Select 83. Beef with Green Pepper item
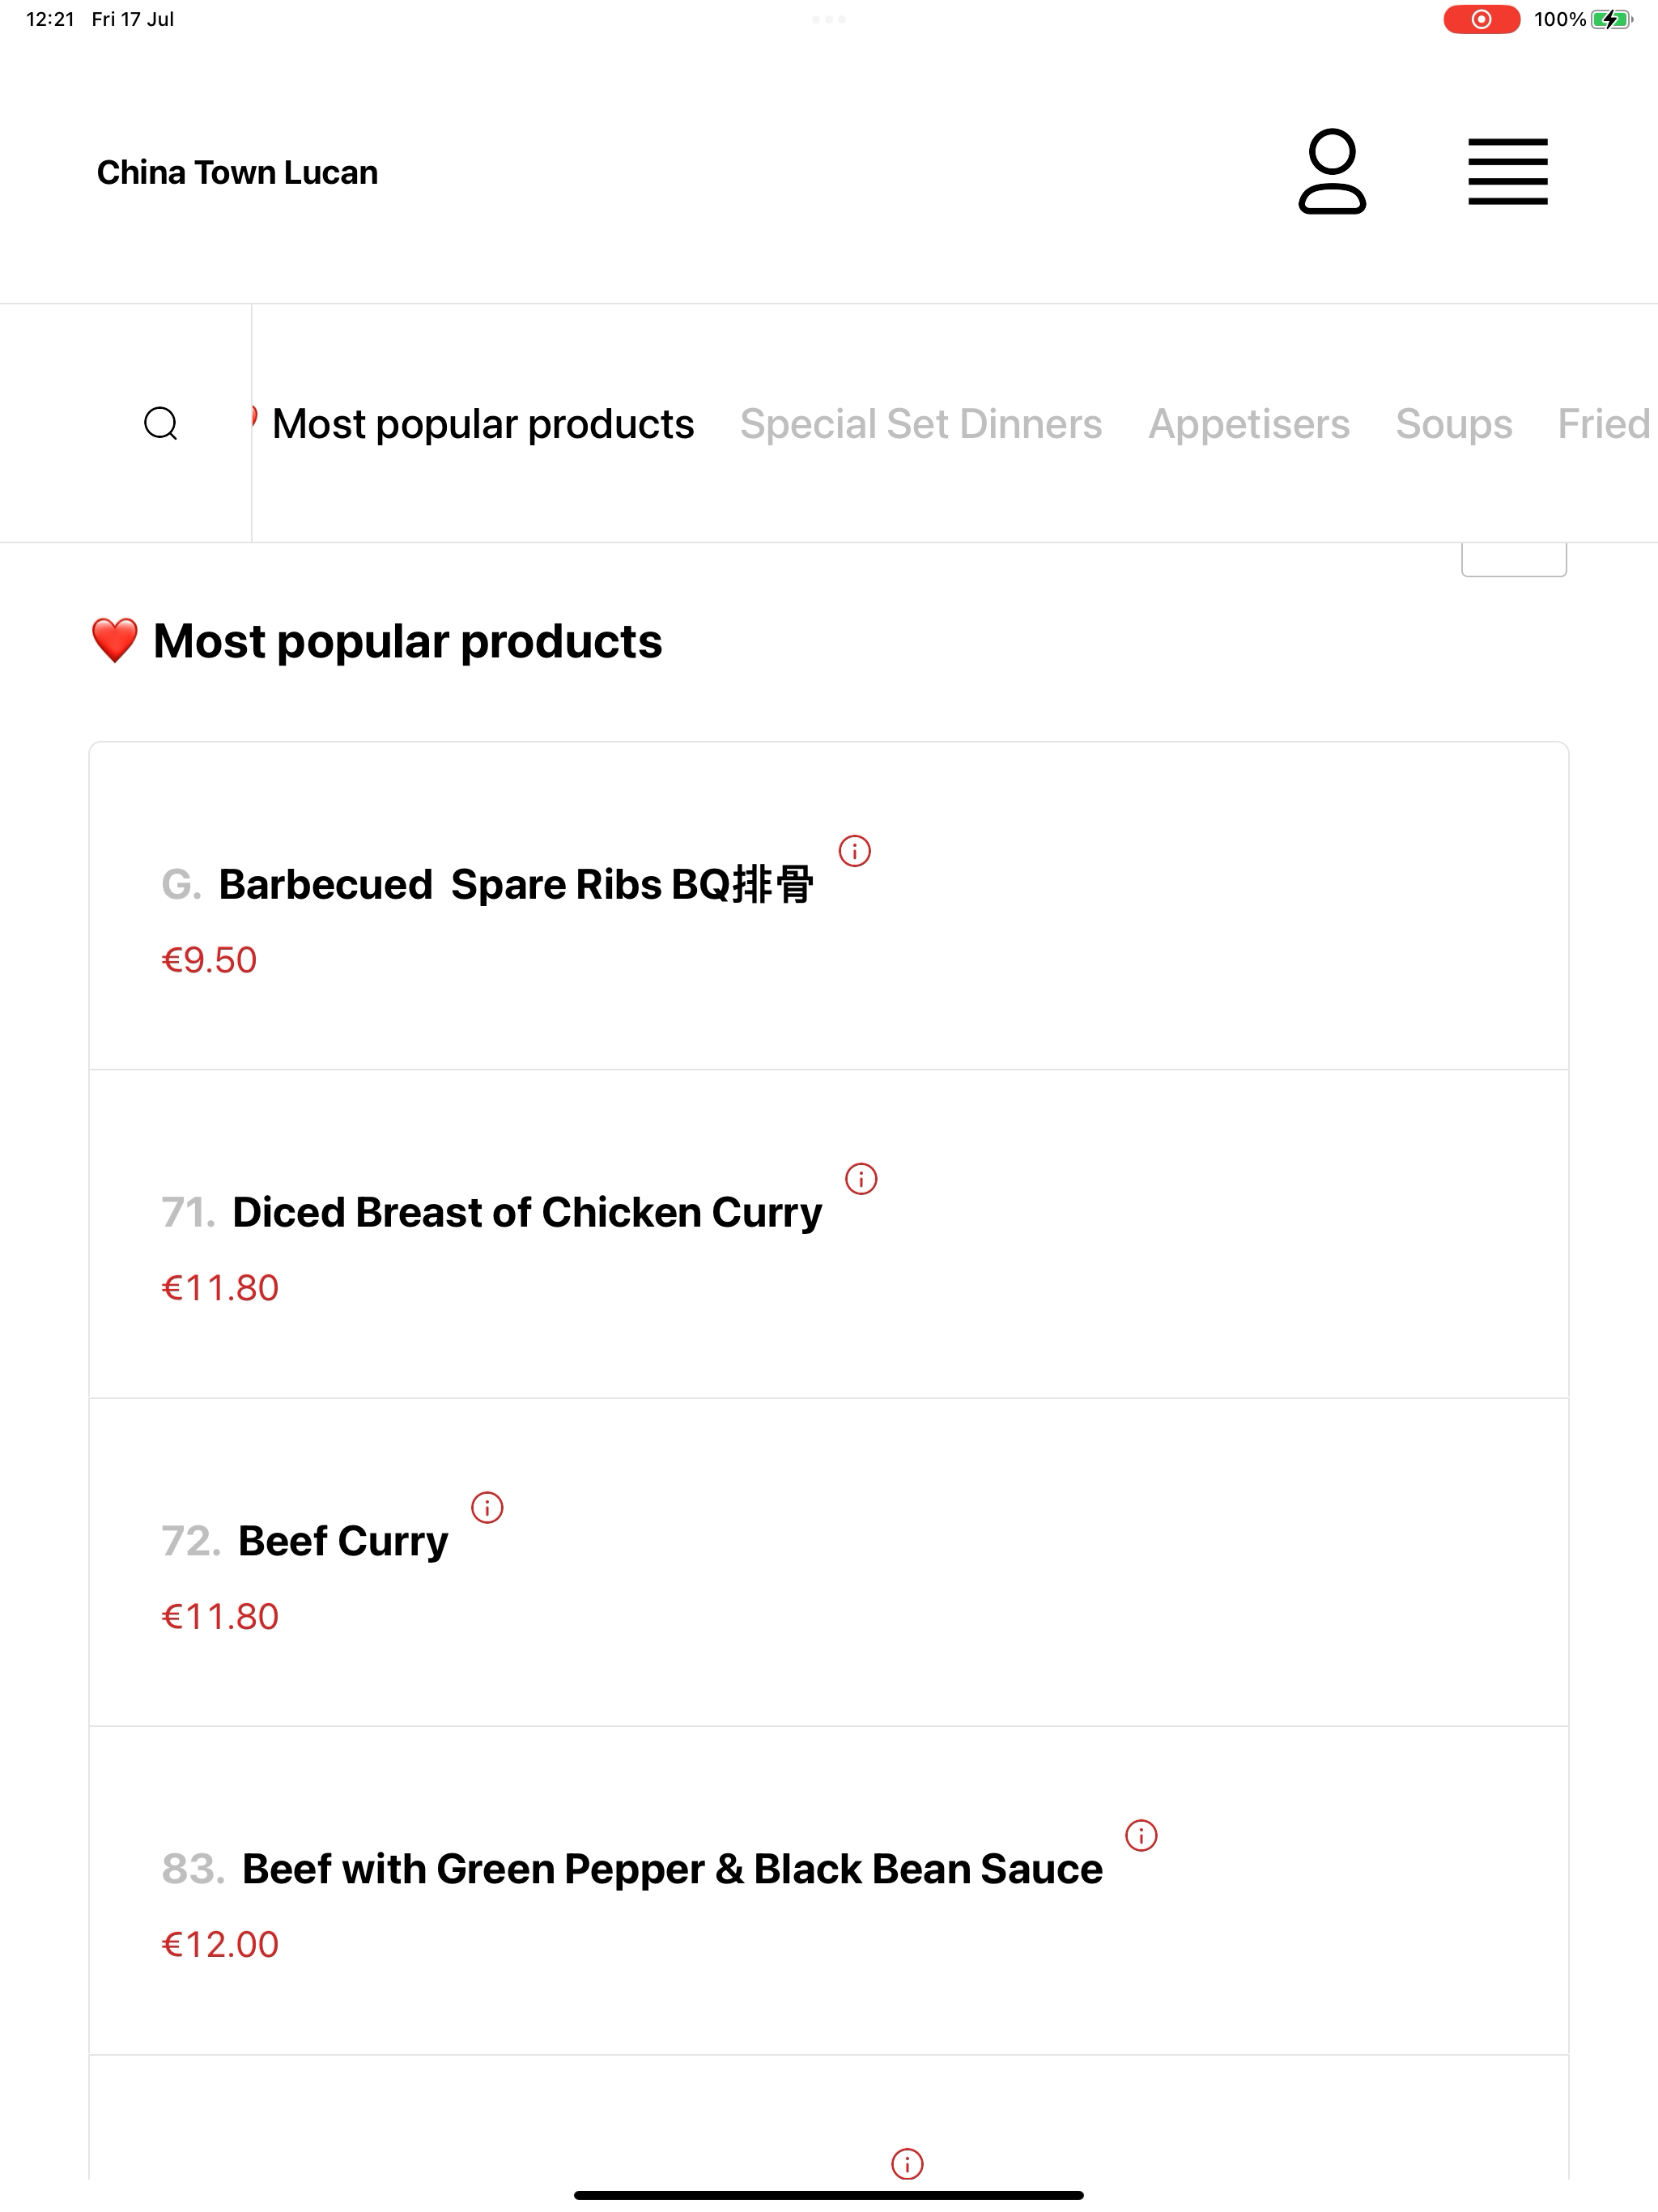Viewport: 1658px width, 2212px height. (x=828, y=1891)
